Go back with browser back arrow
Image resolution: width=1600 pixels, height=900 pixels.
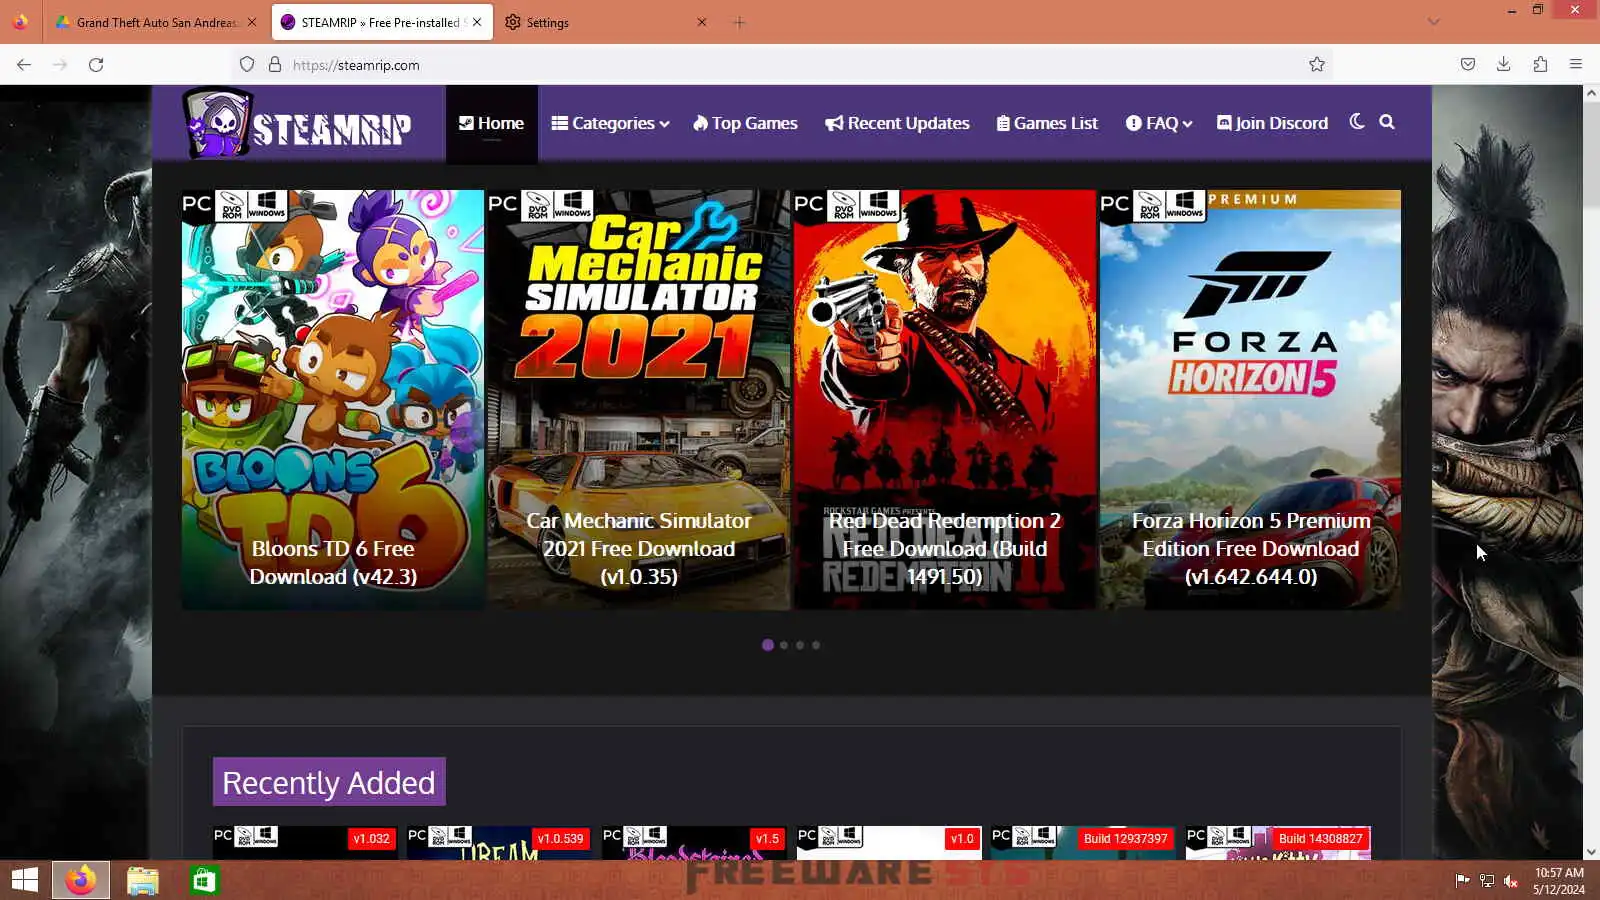tap(24, 65)
